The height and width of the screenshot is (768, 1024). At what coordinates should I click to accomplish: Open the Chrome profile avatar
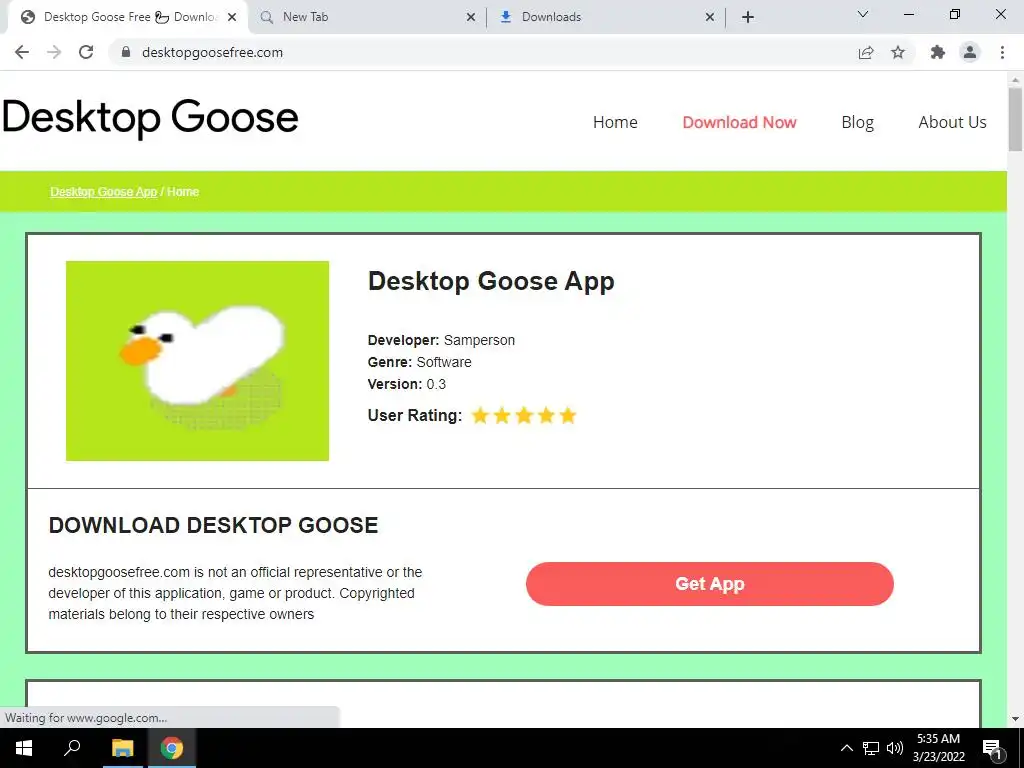[970, 52]
